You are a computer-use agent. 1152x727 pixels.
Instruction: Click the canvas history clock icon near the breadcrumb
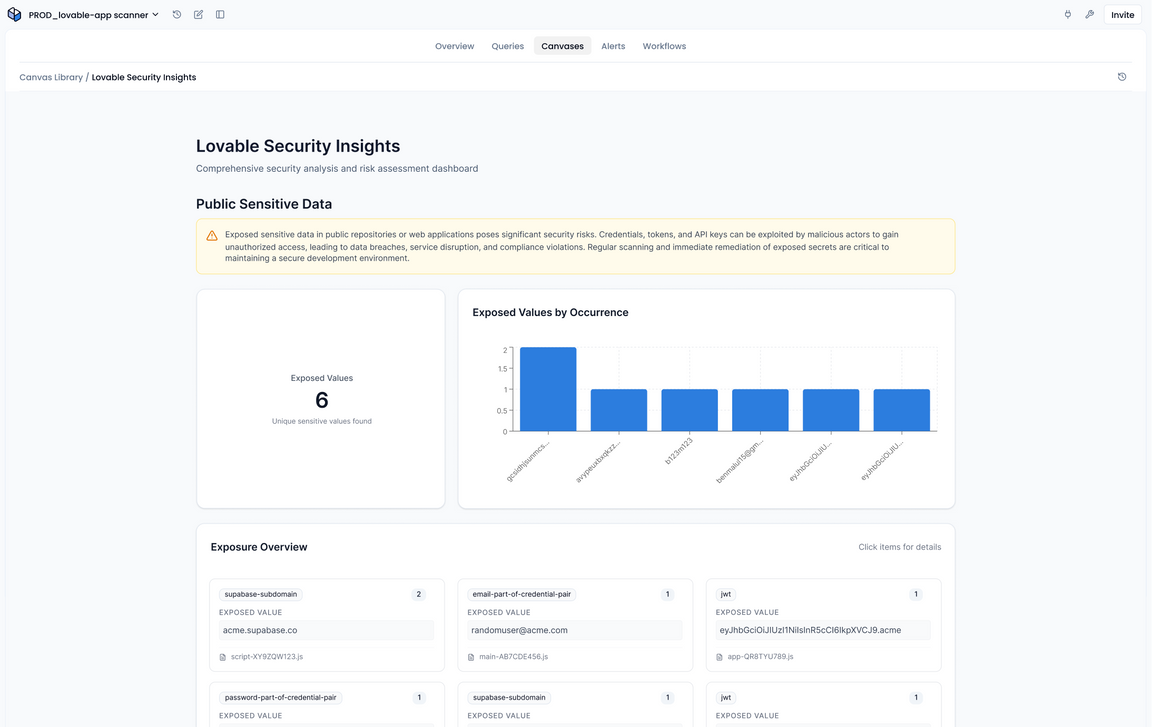tap(1121, 76)
